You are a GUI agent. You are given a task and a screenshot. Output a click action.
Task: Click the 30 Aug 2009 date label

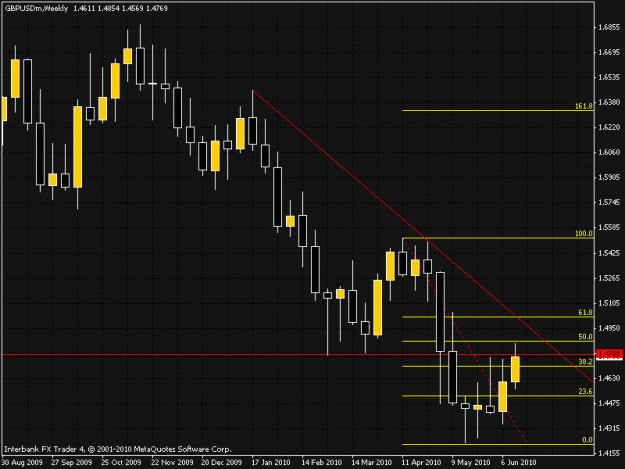coord(22,463)
